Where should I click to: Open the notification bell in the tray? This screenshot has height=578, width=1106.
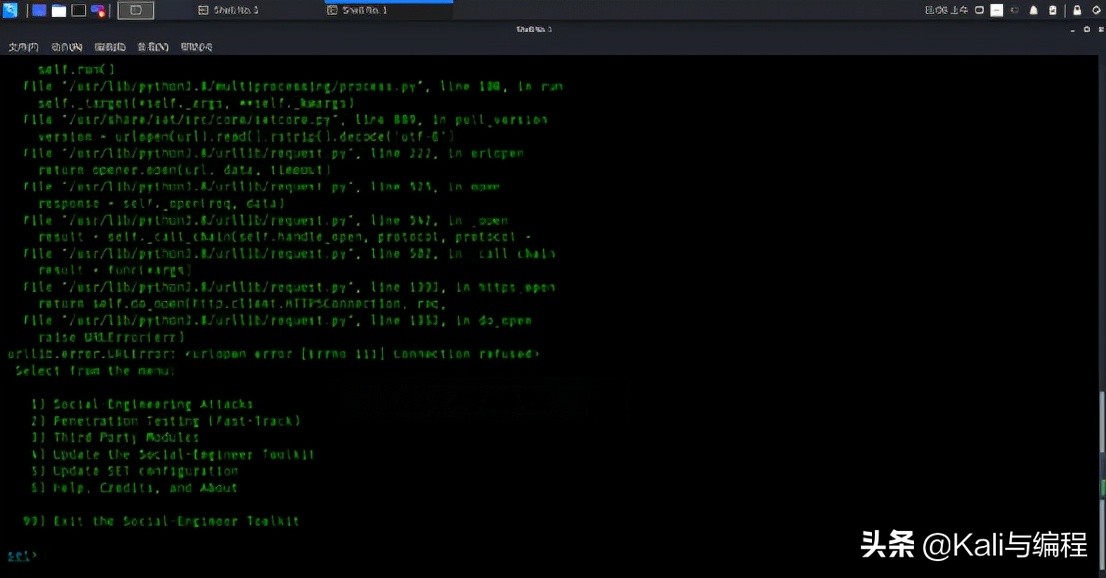tap(1033, 11)
